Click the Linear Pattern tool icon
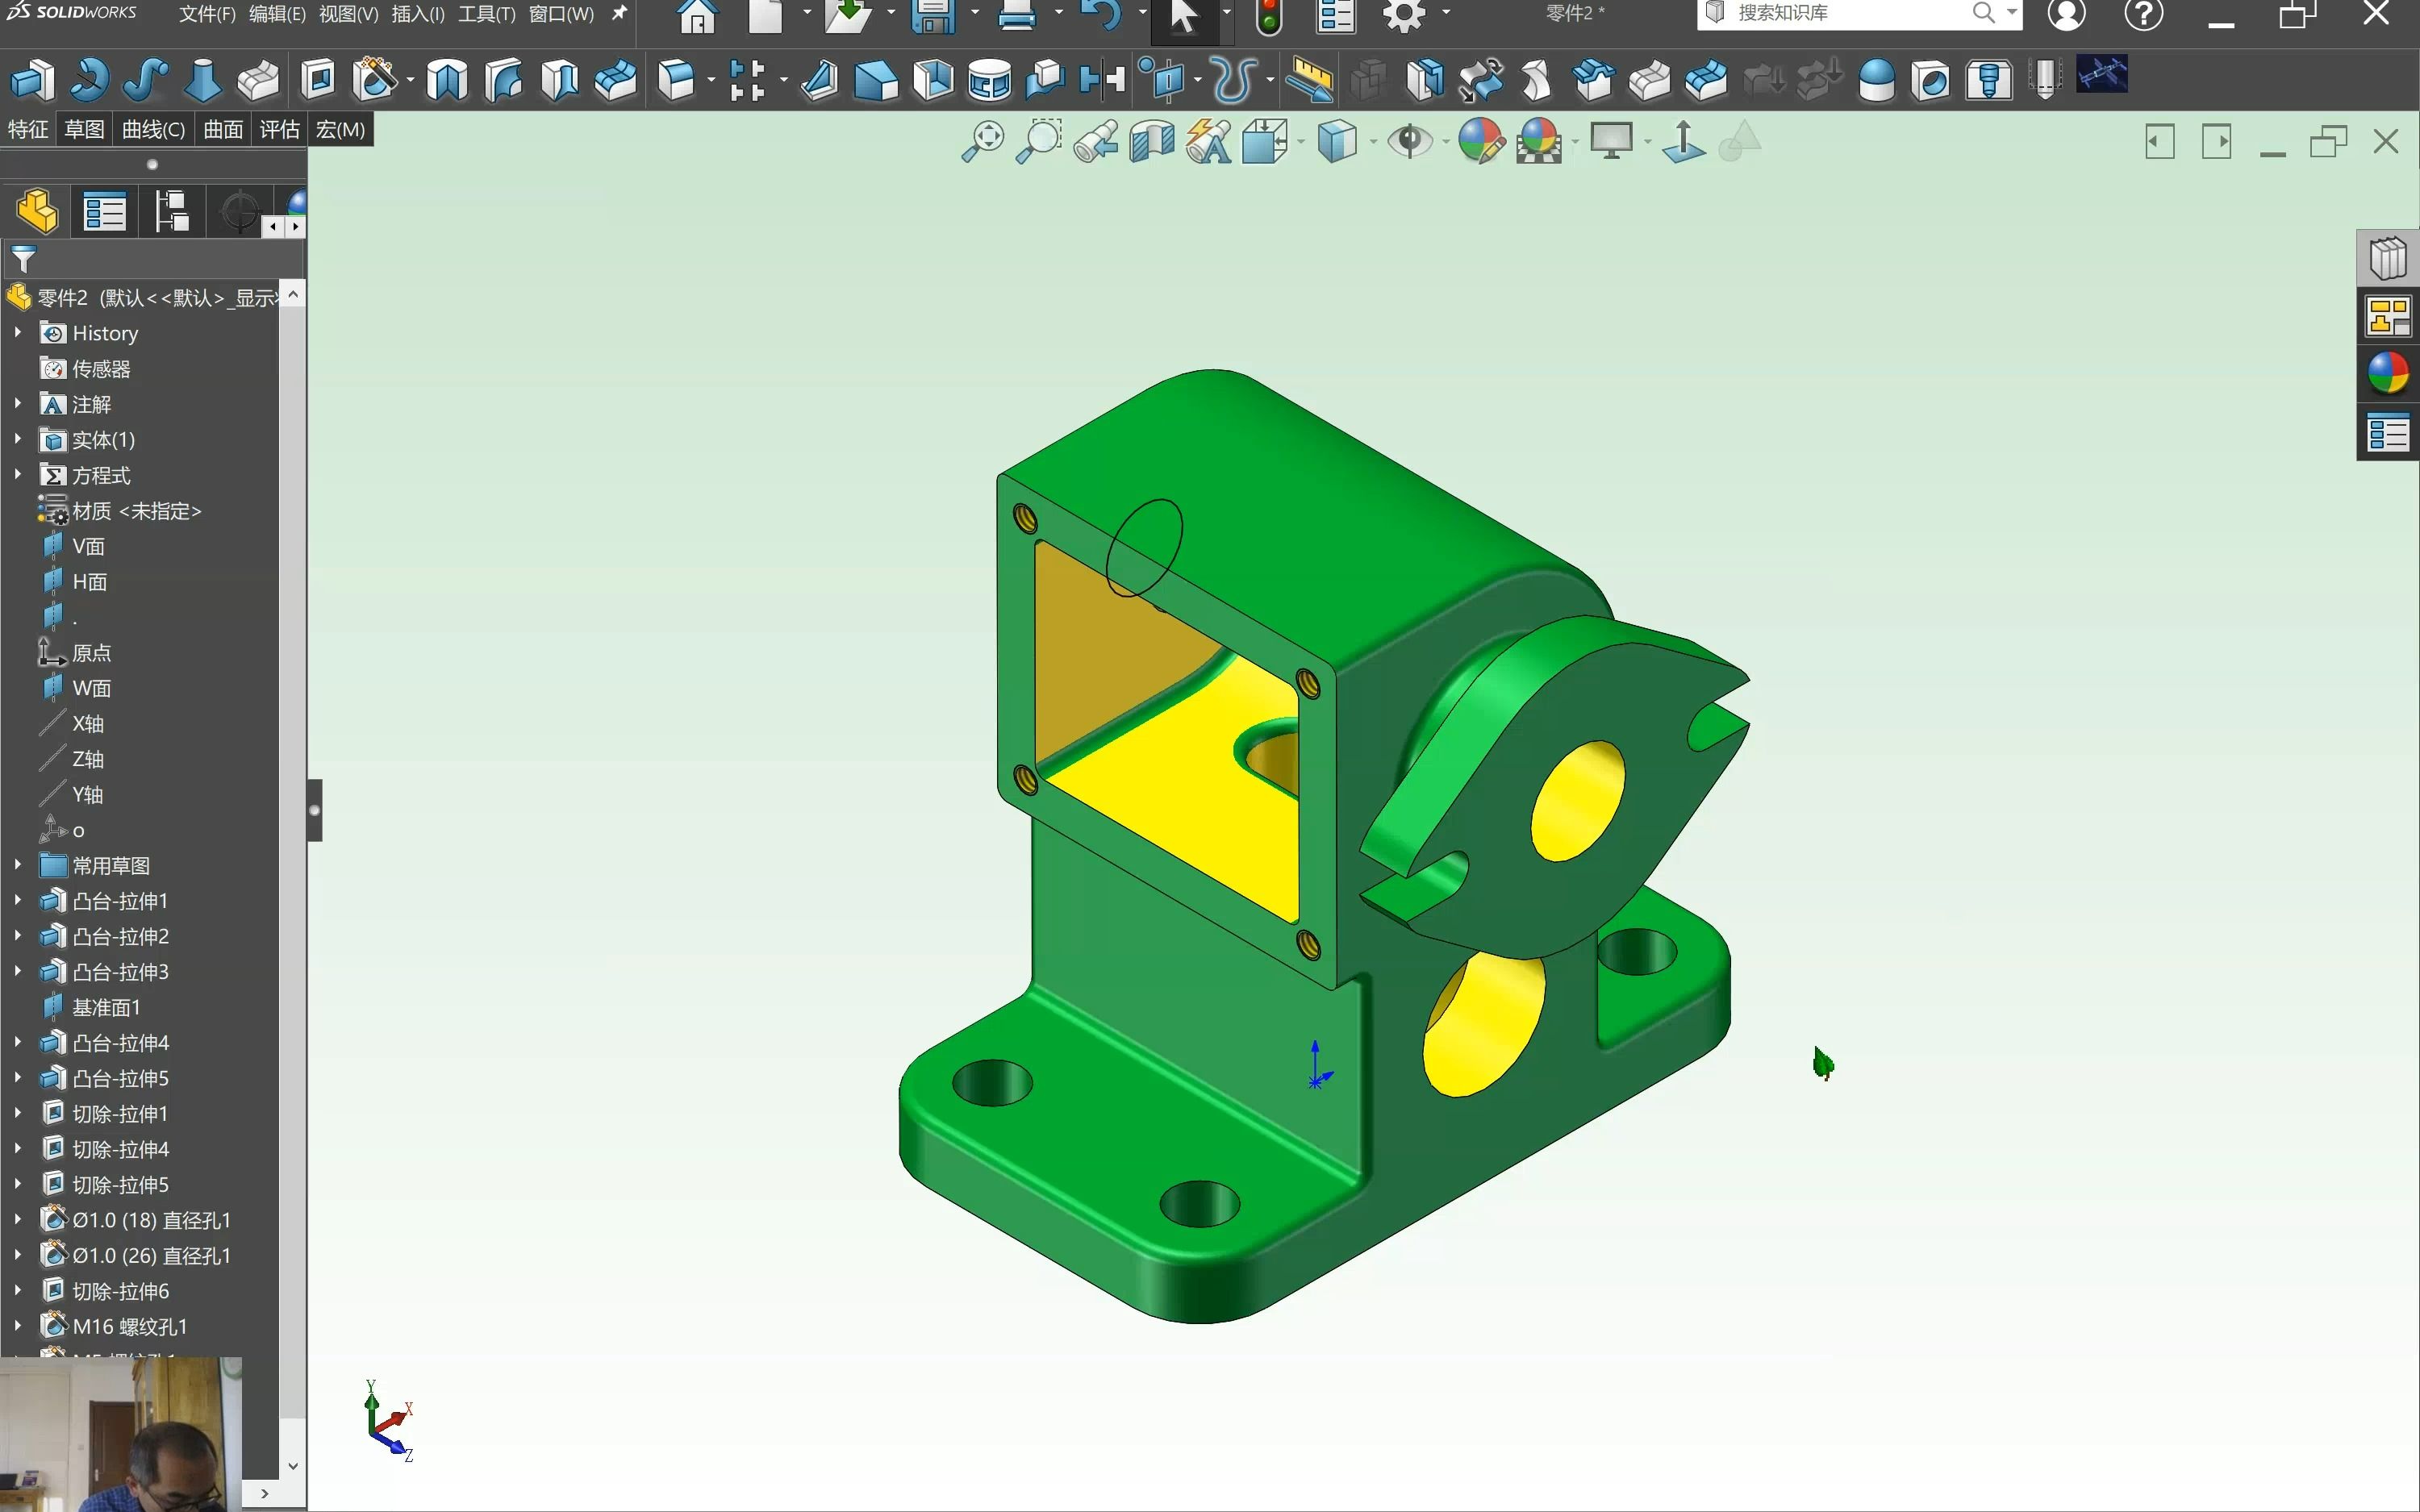Viewport: 2420px width, 1512px height. (x=747, y=80)
